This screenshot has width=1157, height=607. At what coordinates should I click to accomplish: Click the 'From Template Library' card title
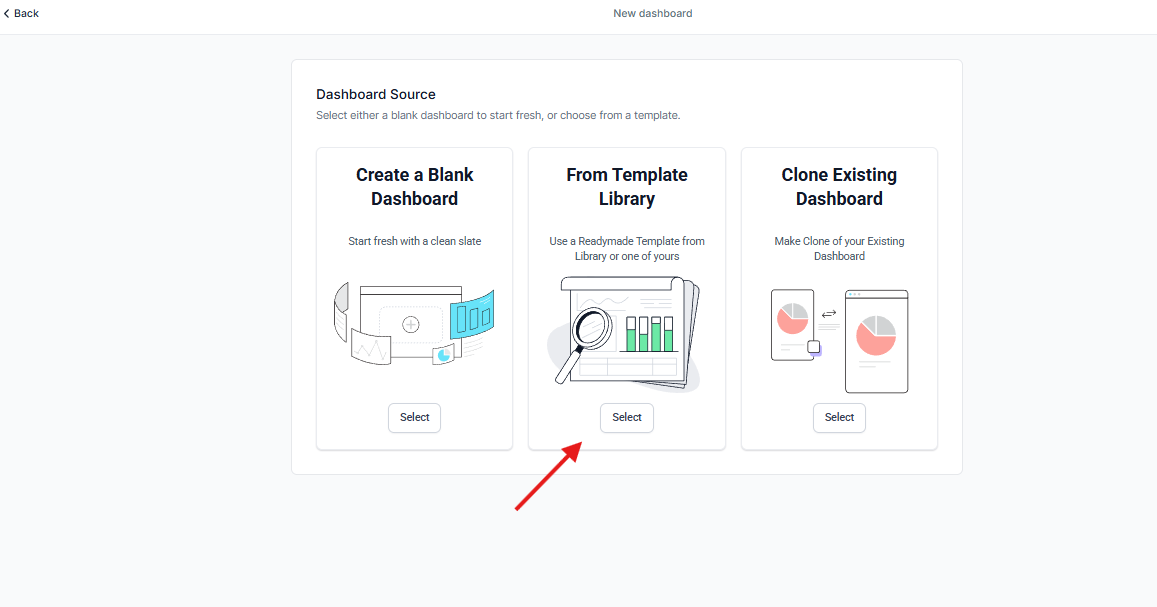click(627, 187)
